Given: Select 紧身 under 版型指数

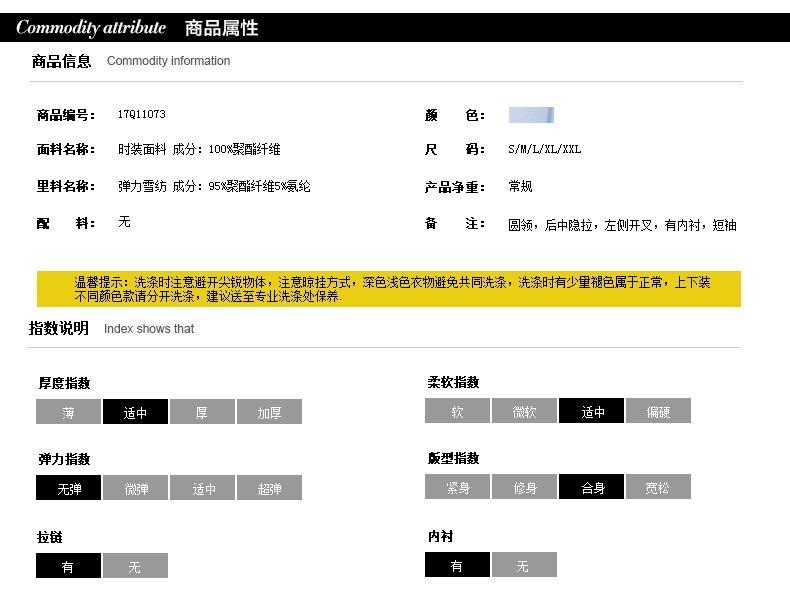Looking at the screenshot, I should [457, 488].
